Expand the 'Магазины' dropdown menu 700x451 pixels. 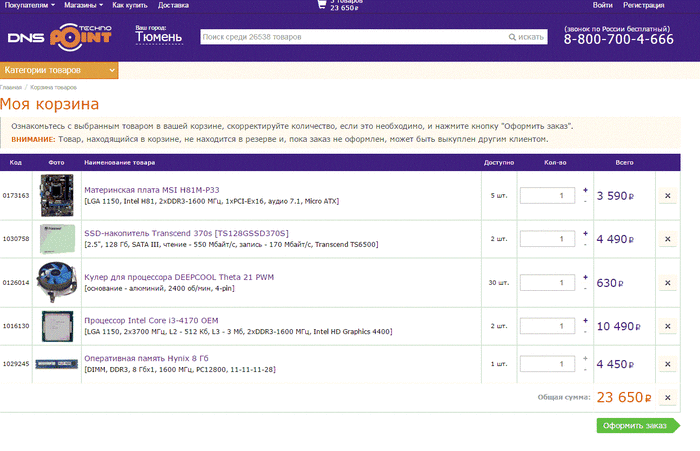pyautogui.click(x=83, y=5)
